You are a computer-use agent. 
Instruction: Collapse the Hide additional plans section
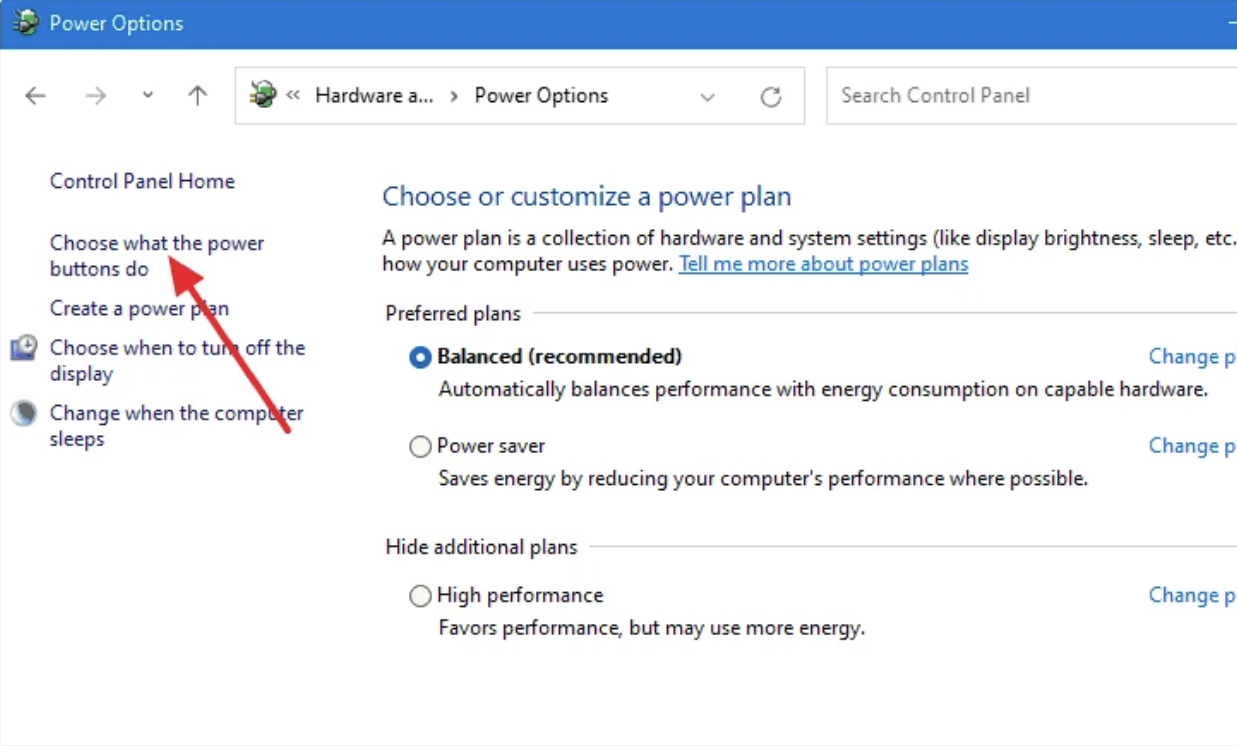click(482, 547)
